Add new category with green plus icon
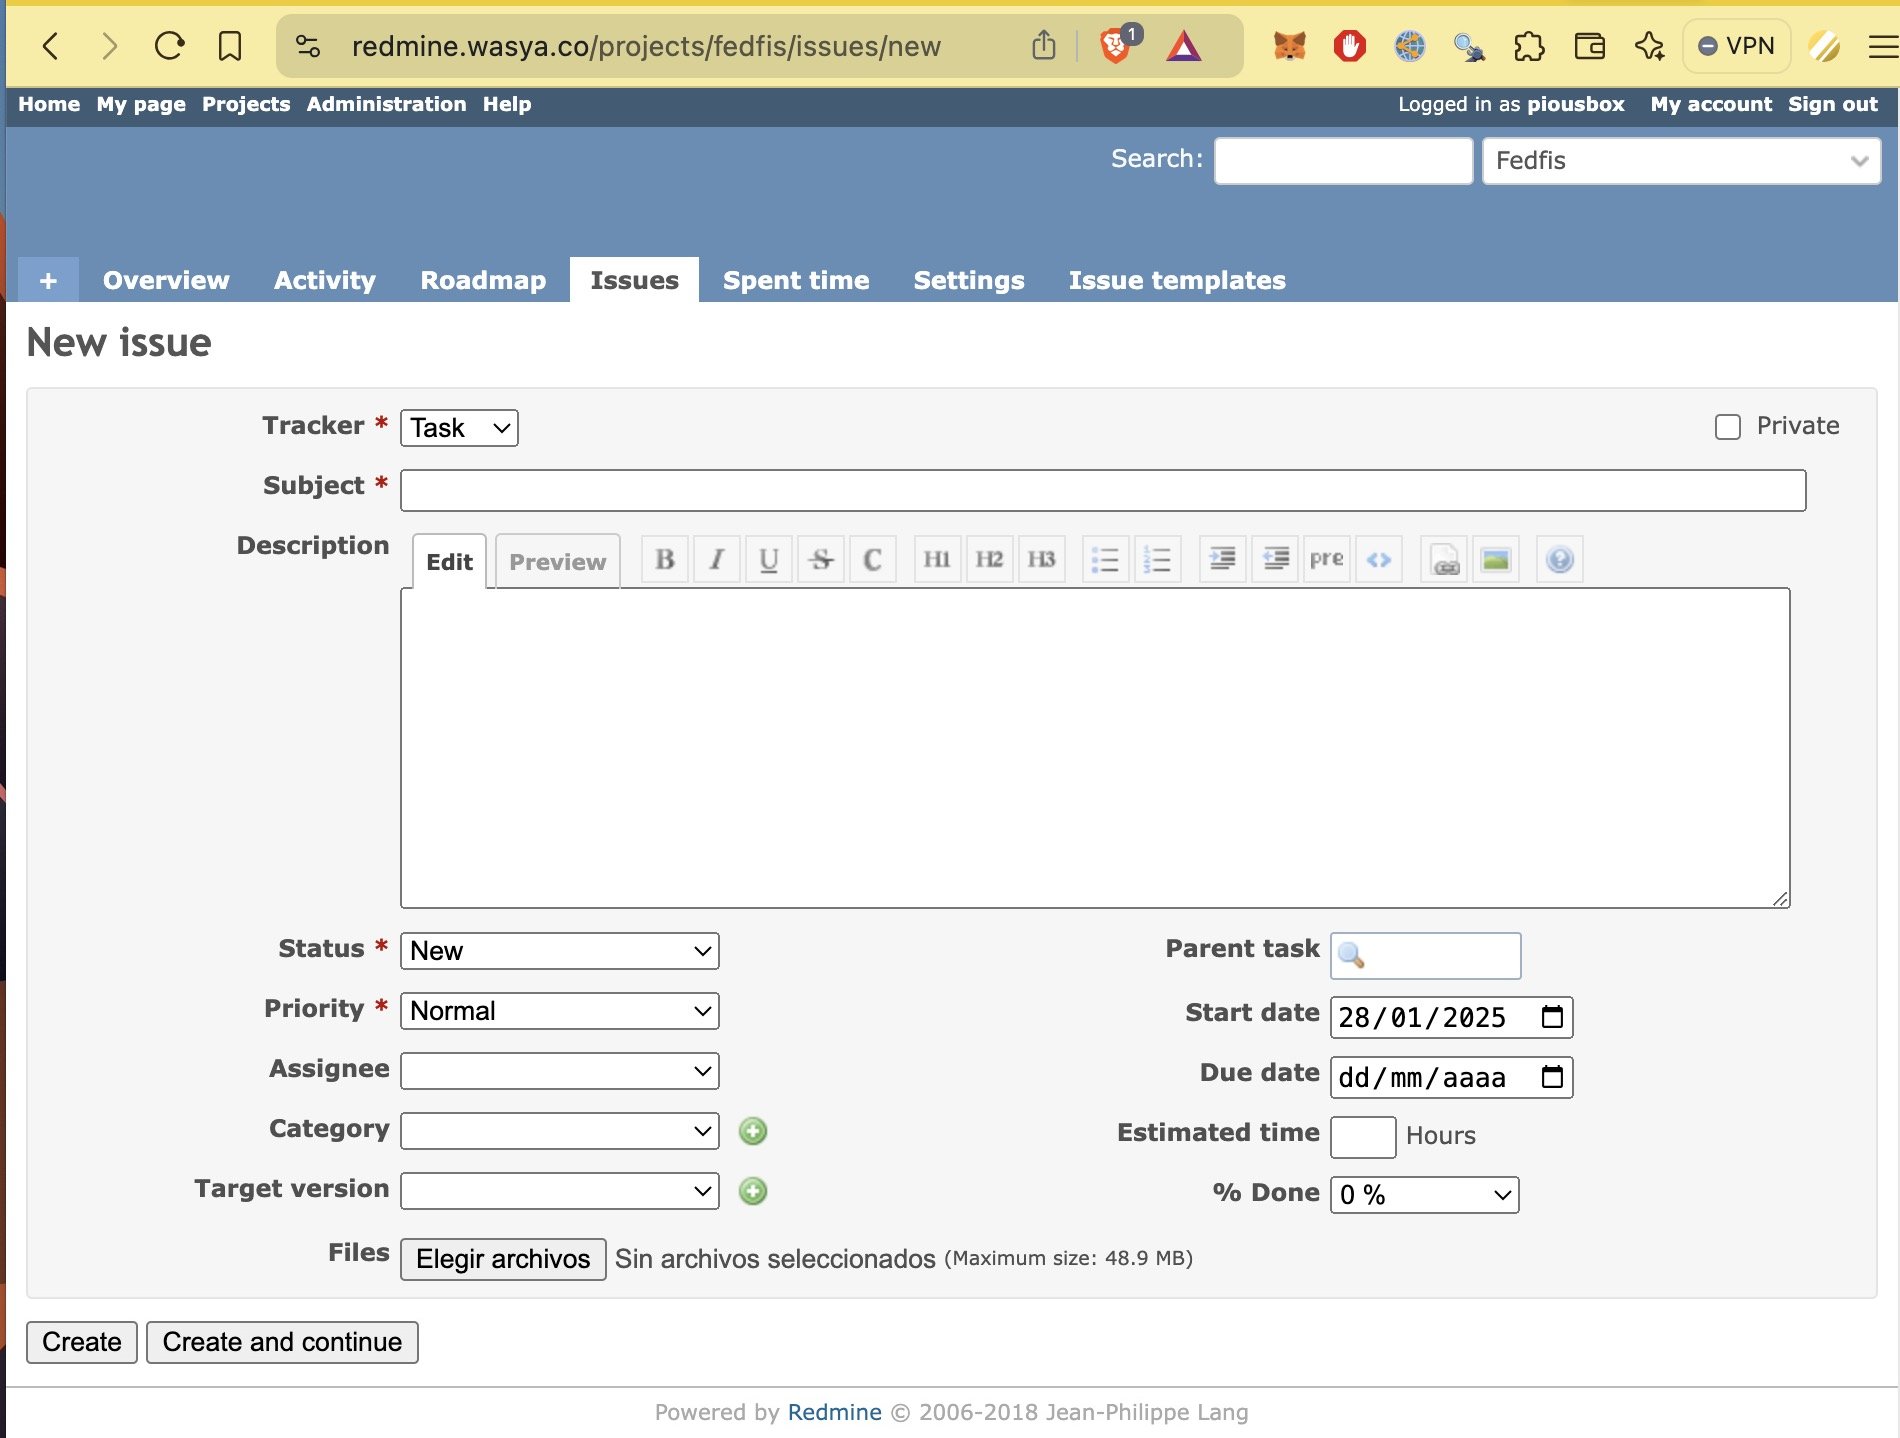 (x=753, y=1131)
